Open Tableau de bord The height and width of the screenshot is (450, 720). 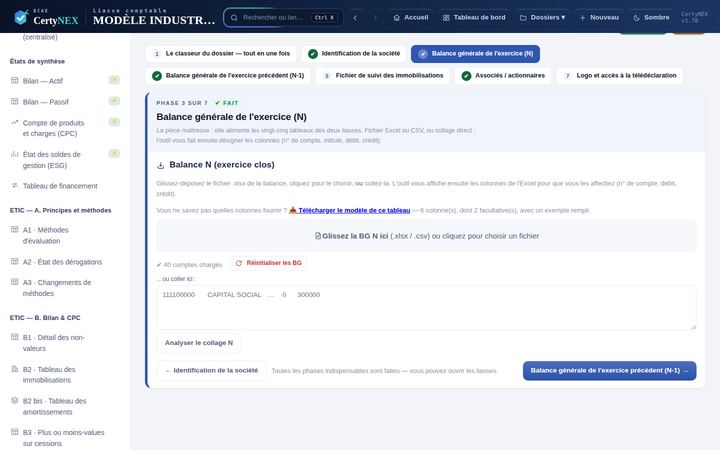tap(474, 17)
